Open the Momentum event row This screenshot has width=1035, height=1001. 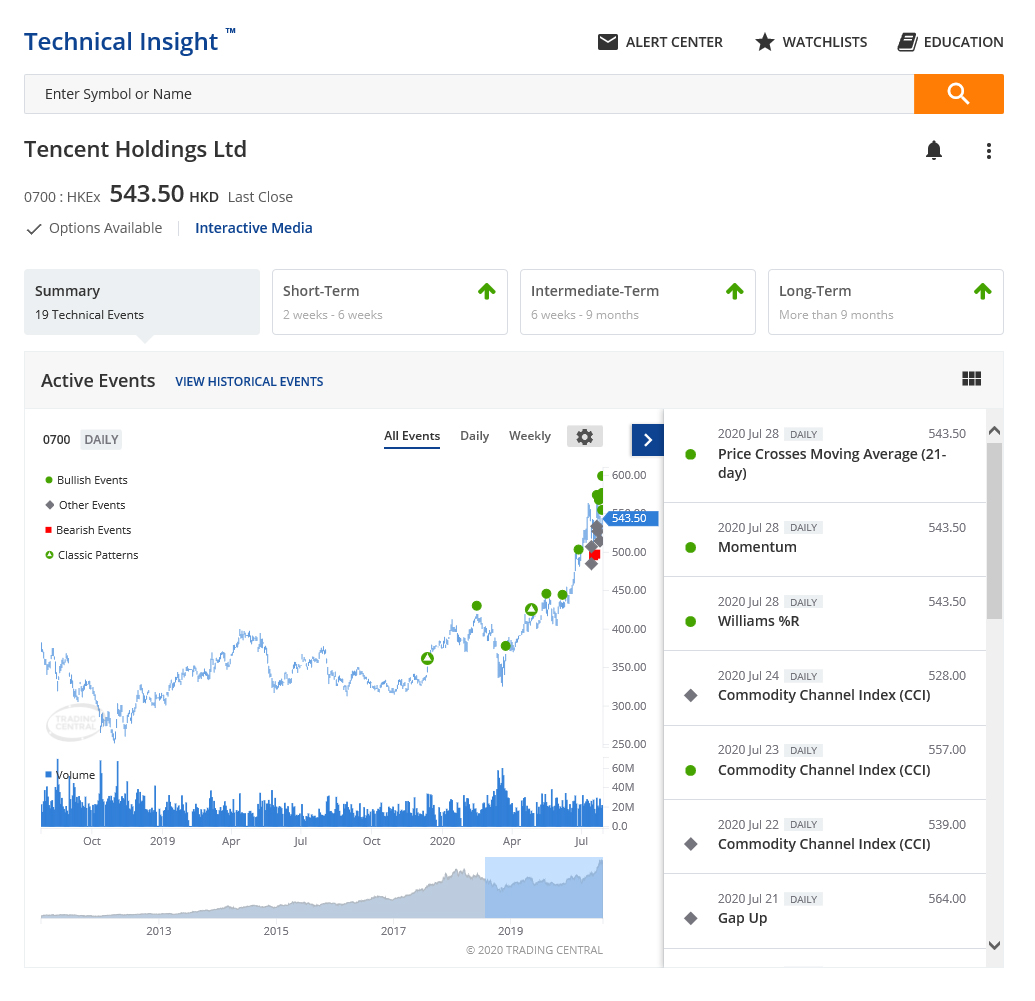click(x=824, y=540)
